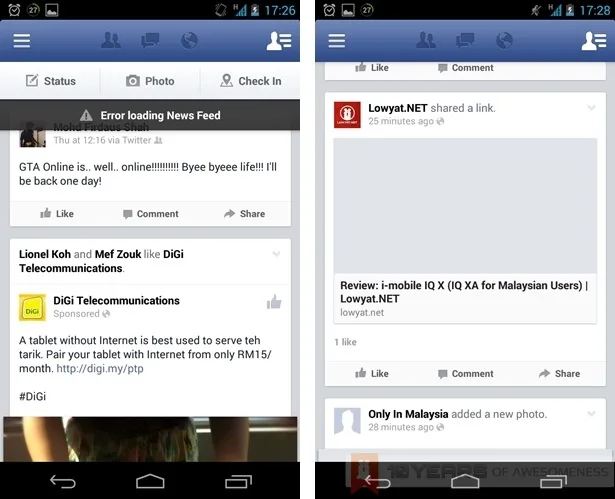Tap Home key on the left phone
The image size is (615, 499).
pyautogui.click(x=150, y=481)
